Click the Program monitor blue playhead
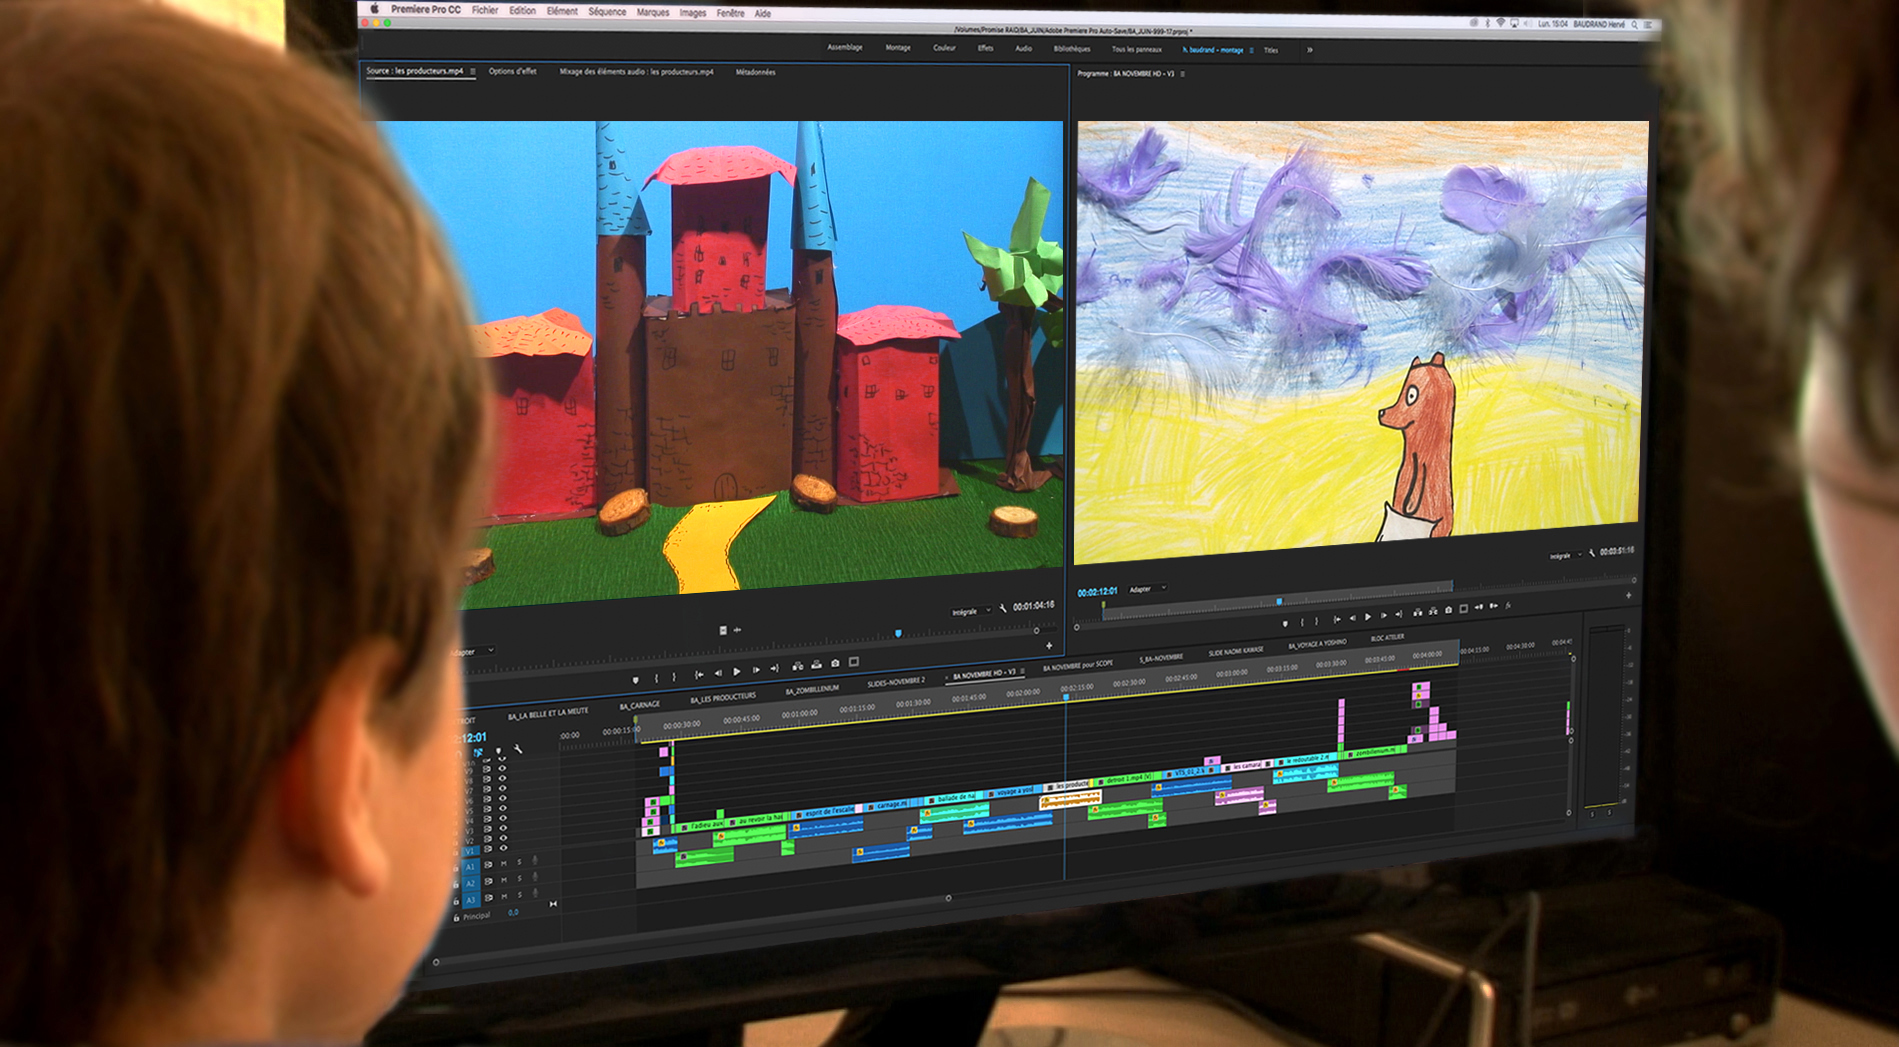The height and width of the screenshot is (1047, 1899). (1279, 602)
